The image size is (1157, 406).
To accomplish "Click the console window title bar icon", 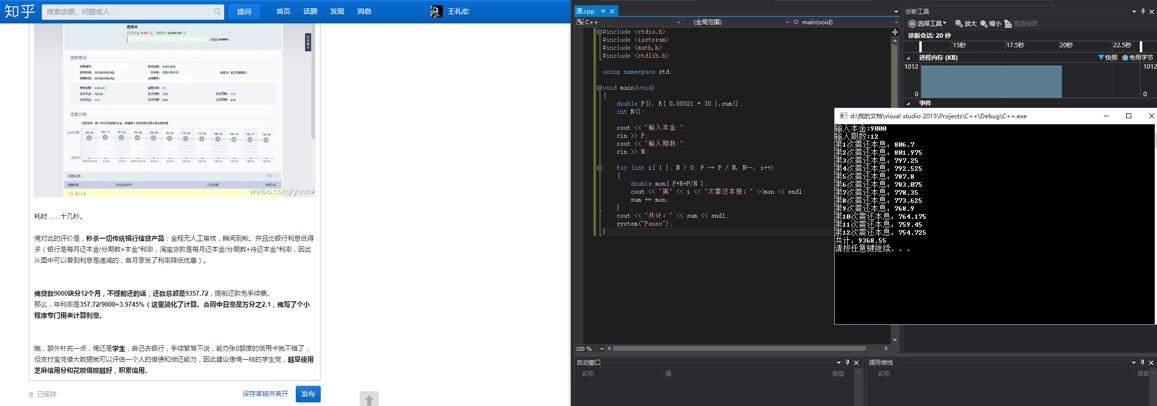I will pos(842,116).
